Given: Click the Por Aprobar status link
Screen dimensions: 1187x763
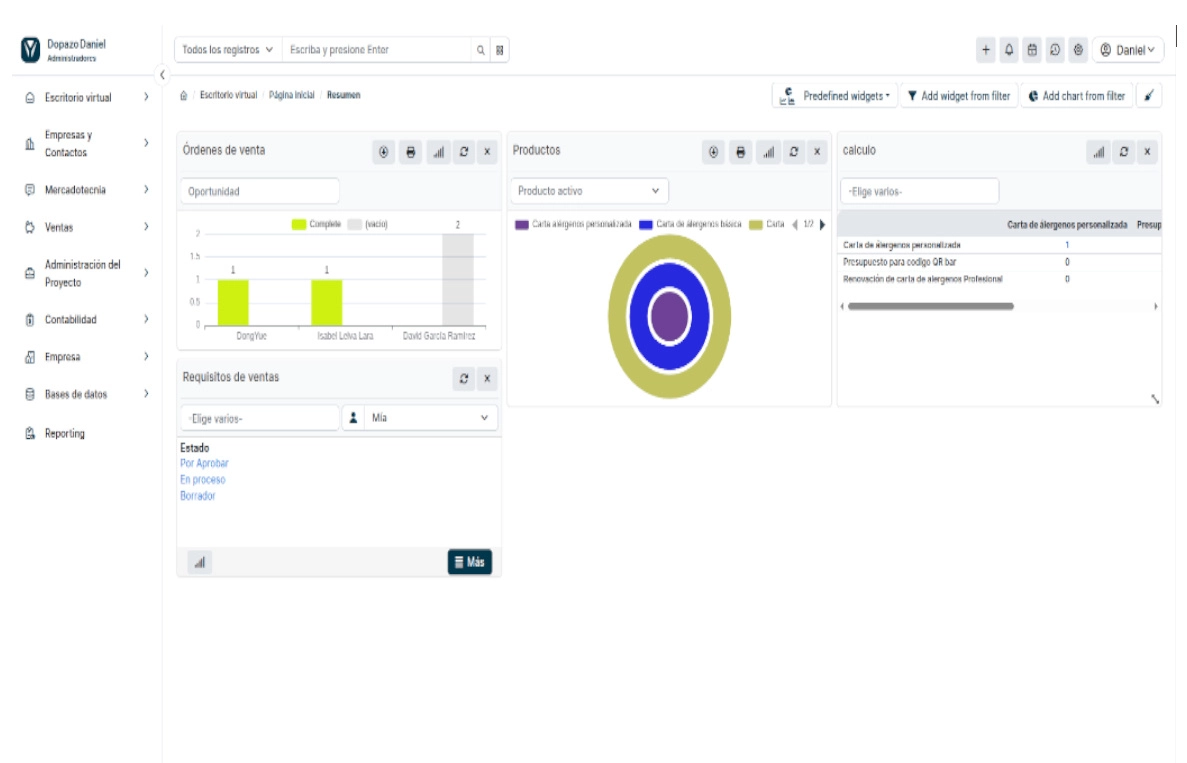Looking at the screenshot, I should (204, 464).
